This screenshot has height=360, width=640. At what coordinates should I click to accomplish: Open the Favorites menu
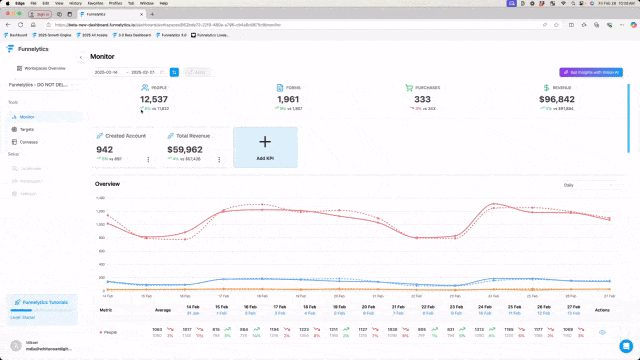point(95,3)
